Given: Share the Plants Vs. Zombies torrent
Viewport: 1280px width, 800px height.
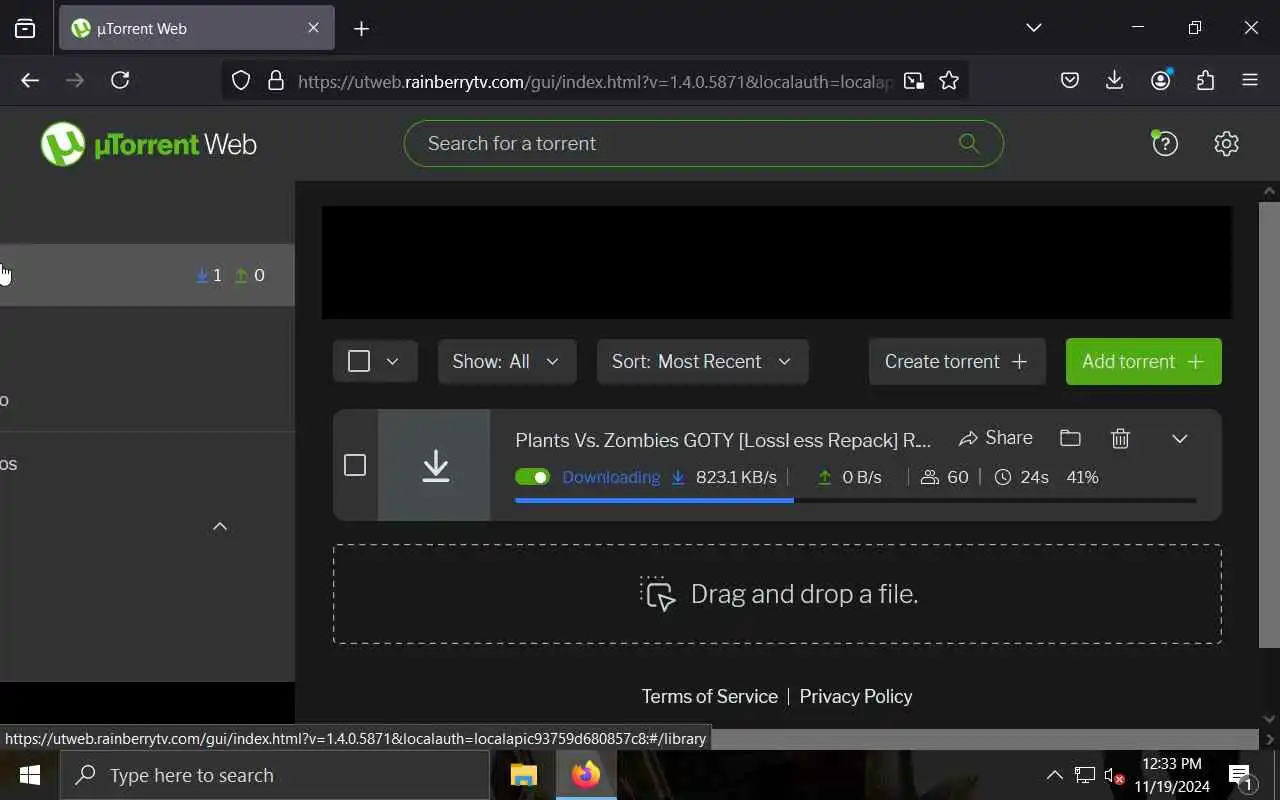Looking at the screenshot, I should click(x=995, y=438).
